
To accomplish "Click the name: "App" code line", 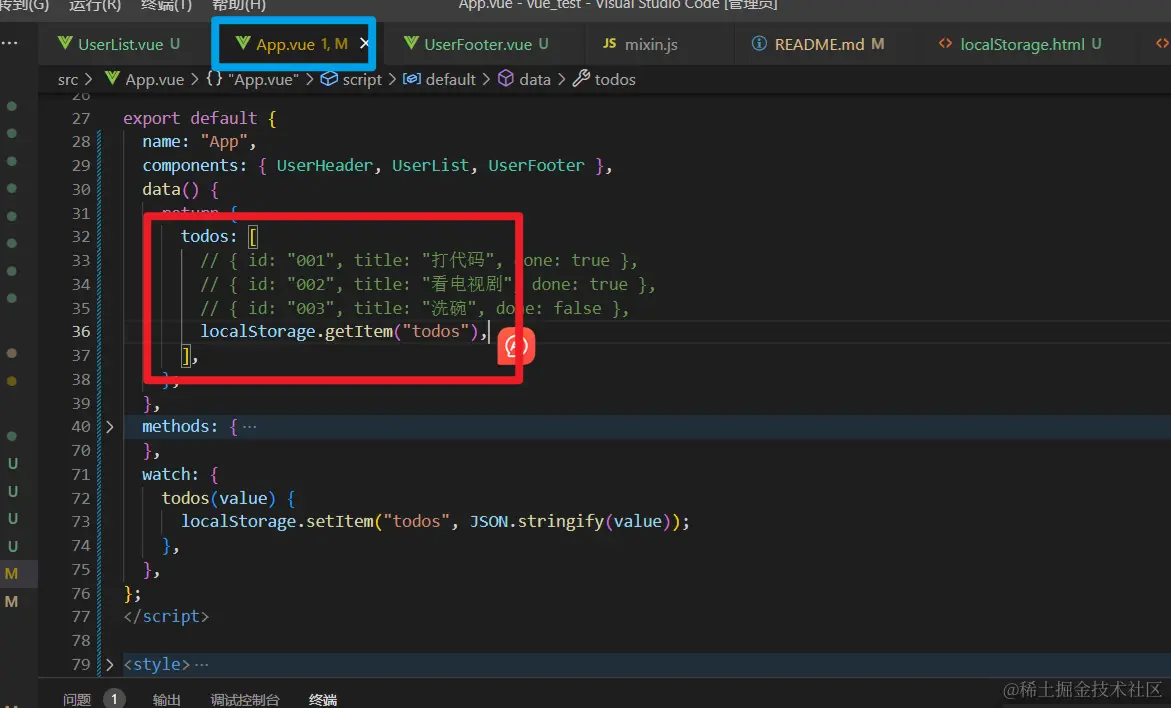I will tap(199, 142).
